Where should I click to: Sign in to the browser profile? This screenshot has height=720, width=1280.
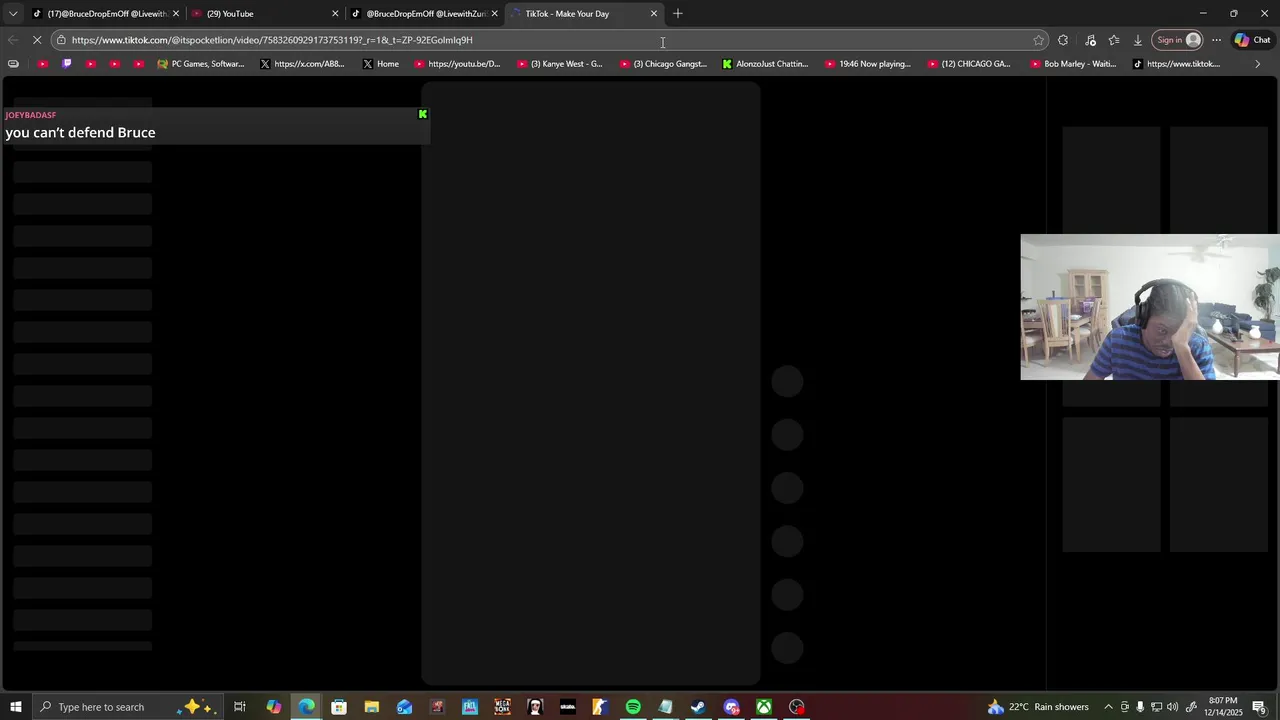pyautogui.click(x=1178, y=40)
